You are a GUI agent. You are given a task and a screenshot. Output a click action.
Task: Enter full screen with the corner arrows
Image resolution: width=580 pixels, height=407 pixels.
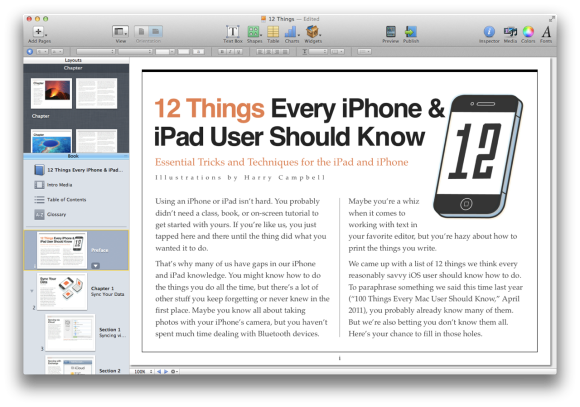552,18
